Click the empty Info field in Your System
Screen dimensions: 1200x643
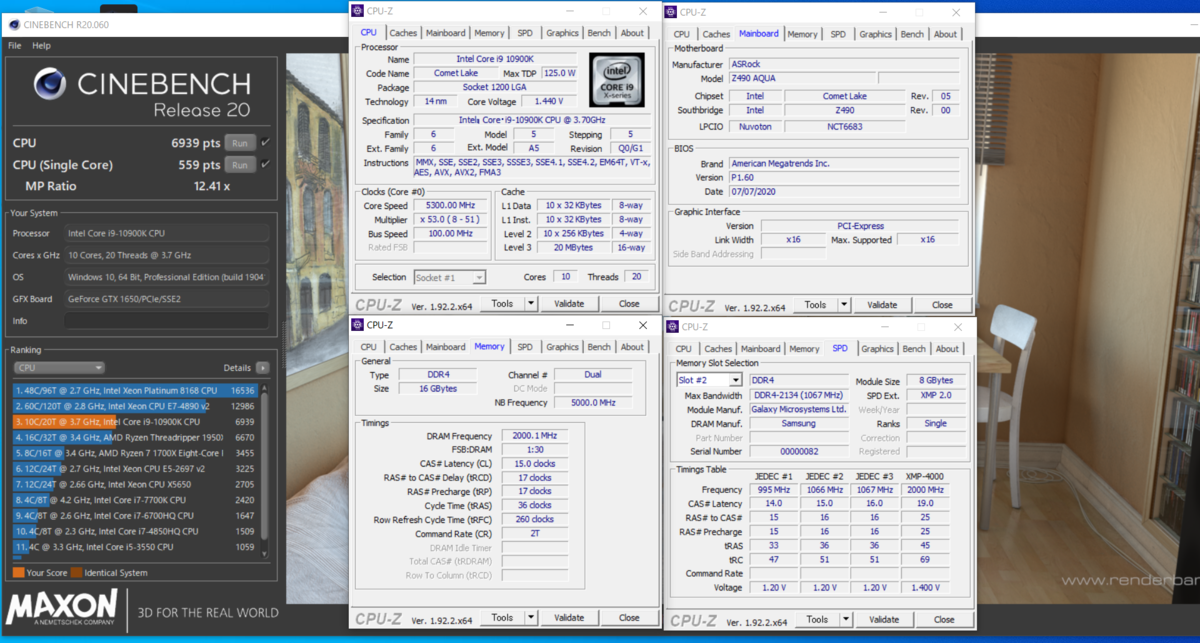pos(166,321)
